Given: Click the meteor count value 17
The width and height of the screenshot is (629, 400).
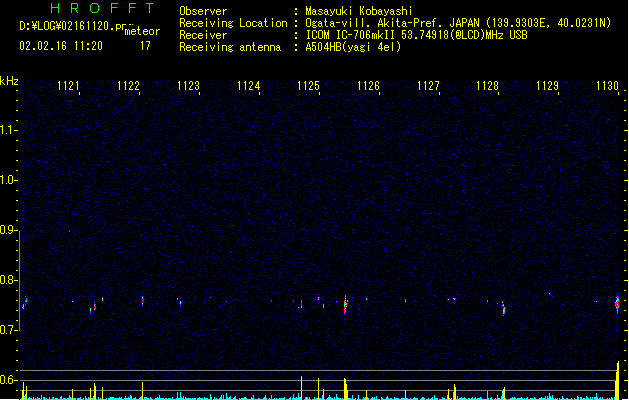Looking at the screenshot, I should (x=145, y=46).
